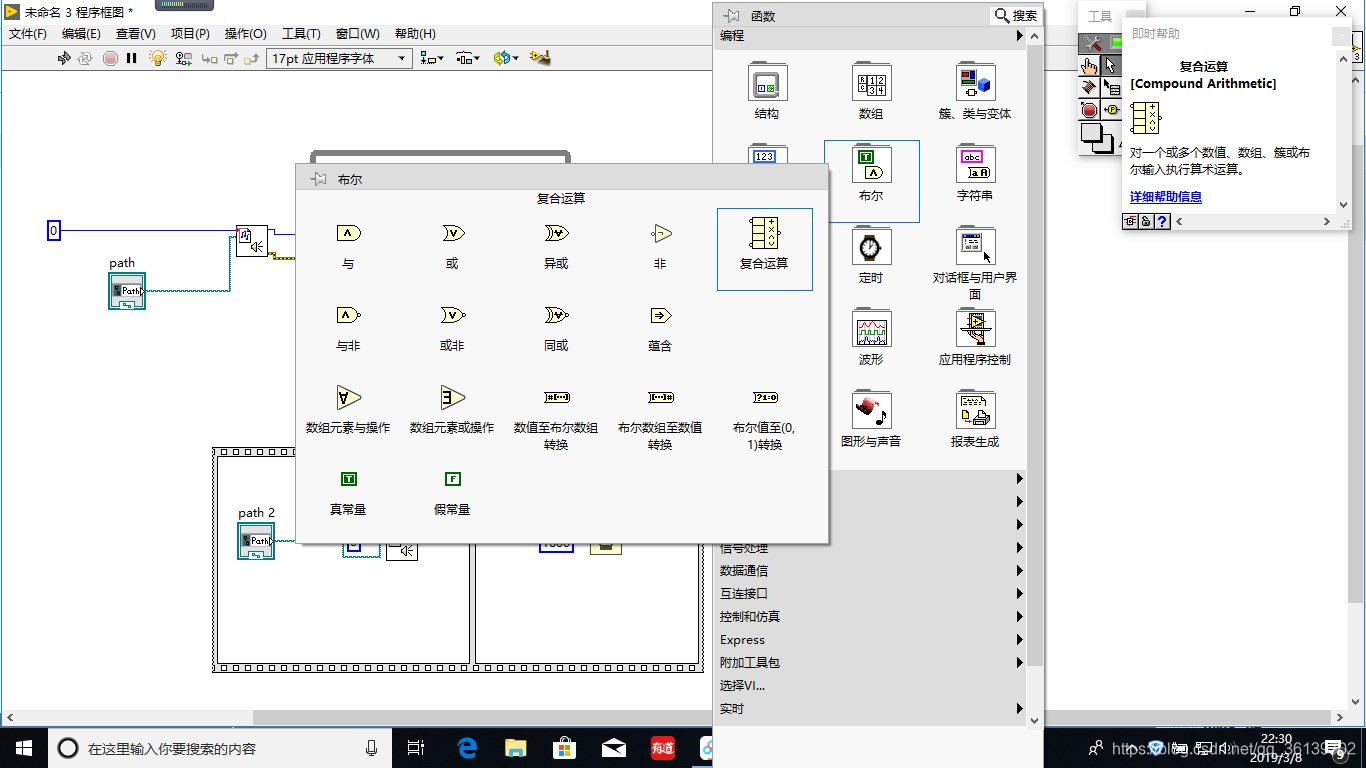Click the Run arrow toolbar button

(64, 58)
